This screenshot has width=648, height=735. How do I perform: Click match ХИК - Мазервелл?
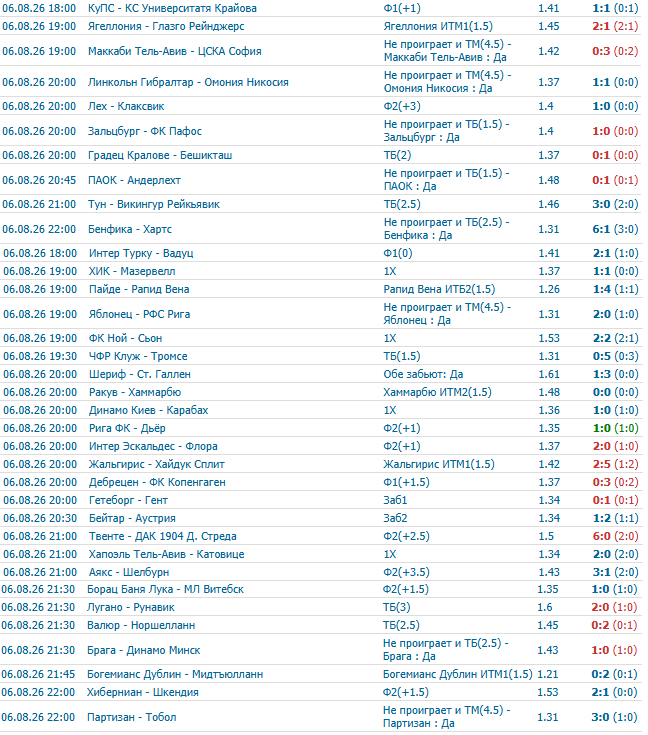click(132, 271)
